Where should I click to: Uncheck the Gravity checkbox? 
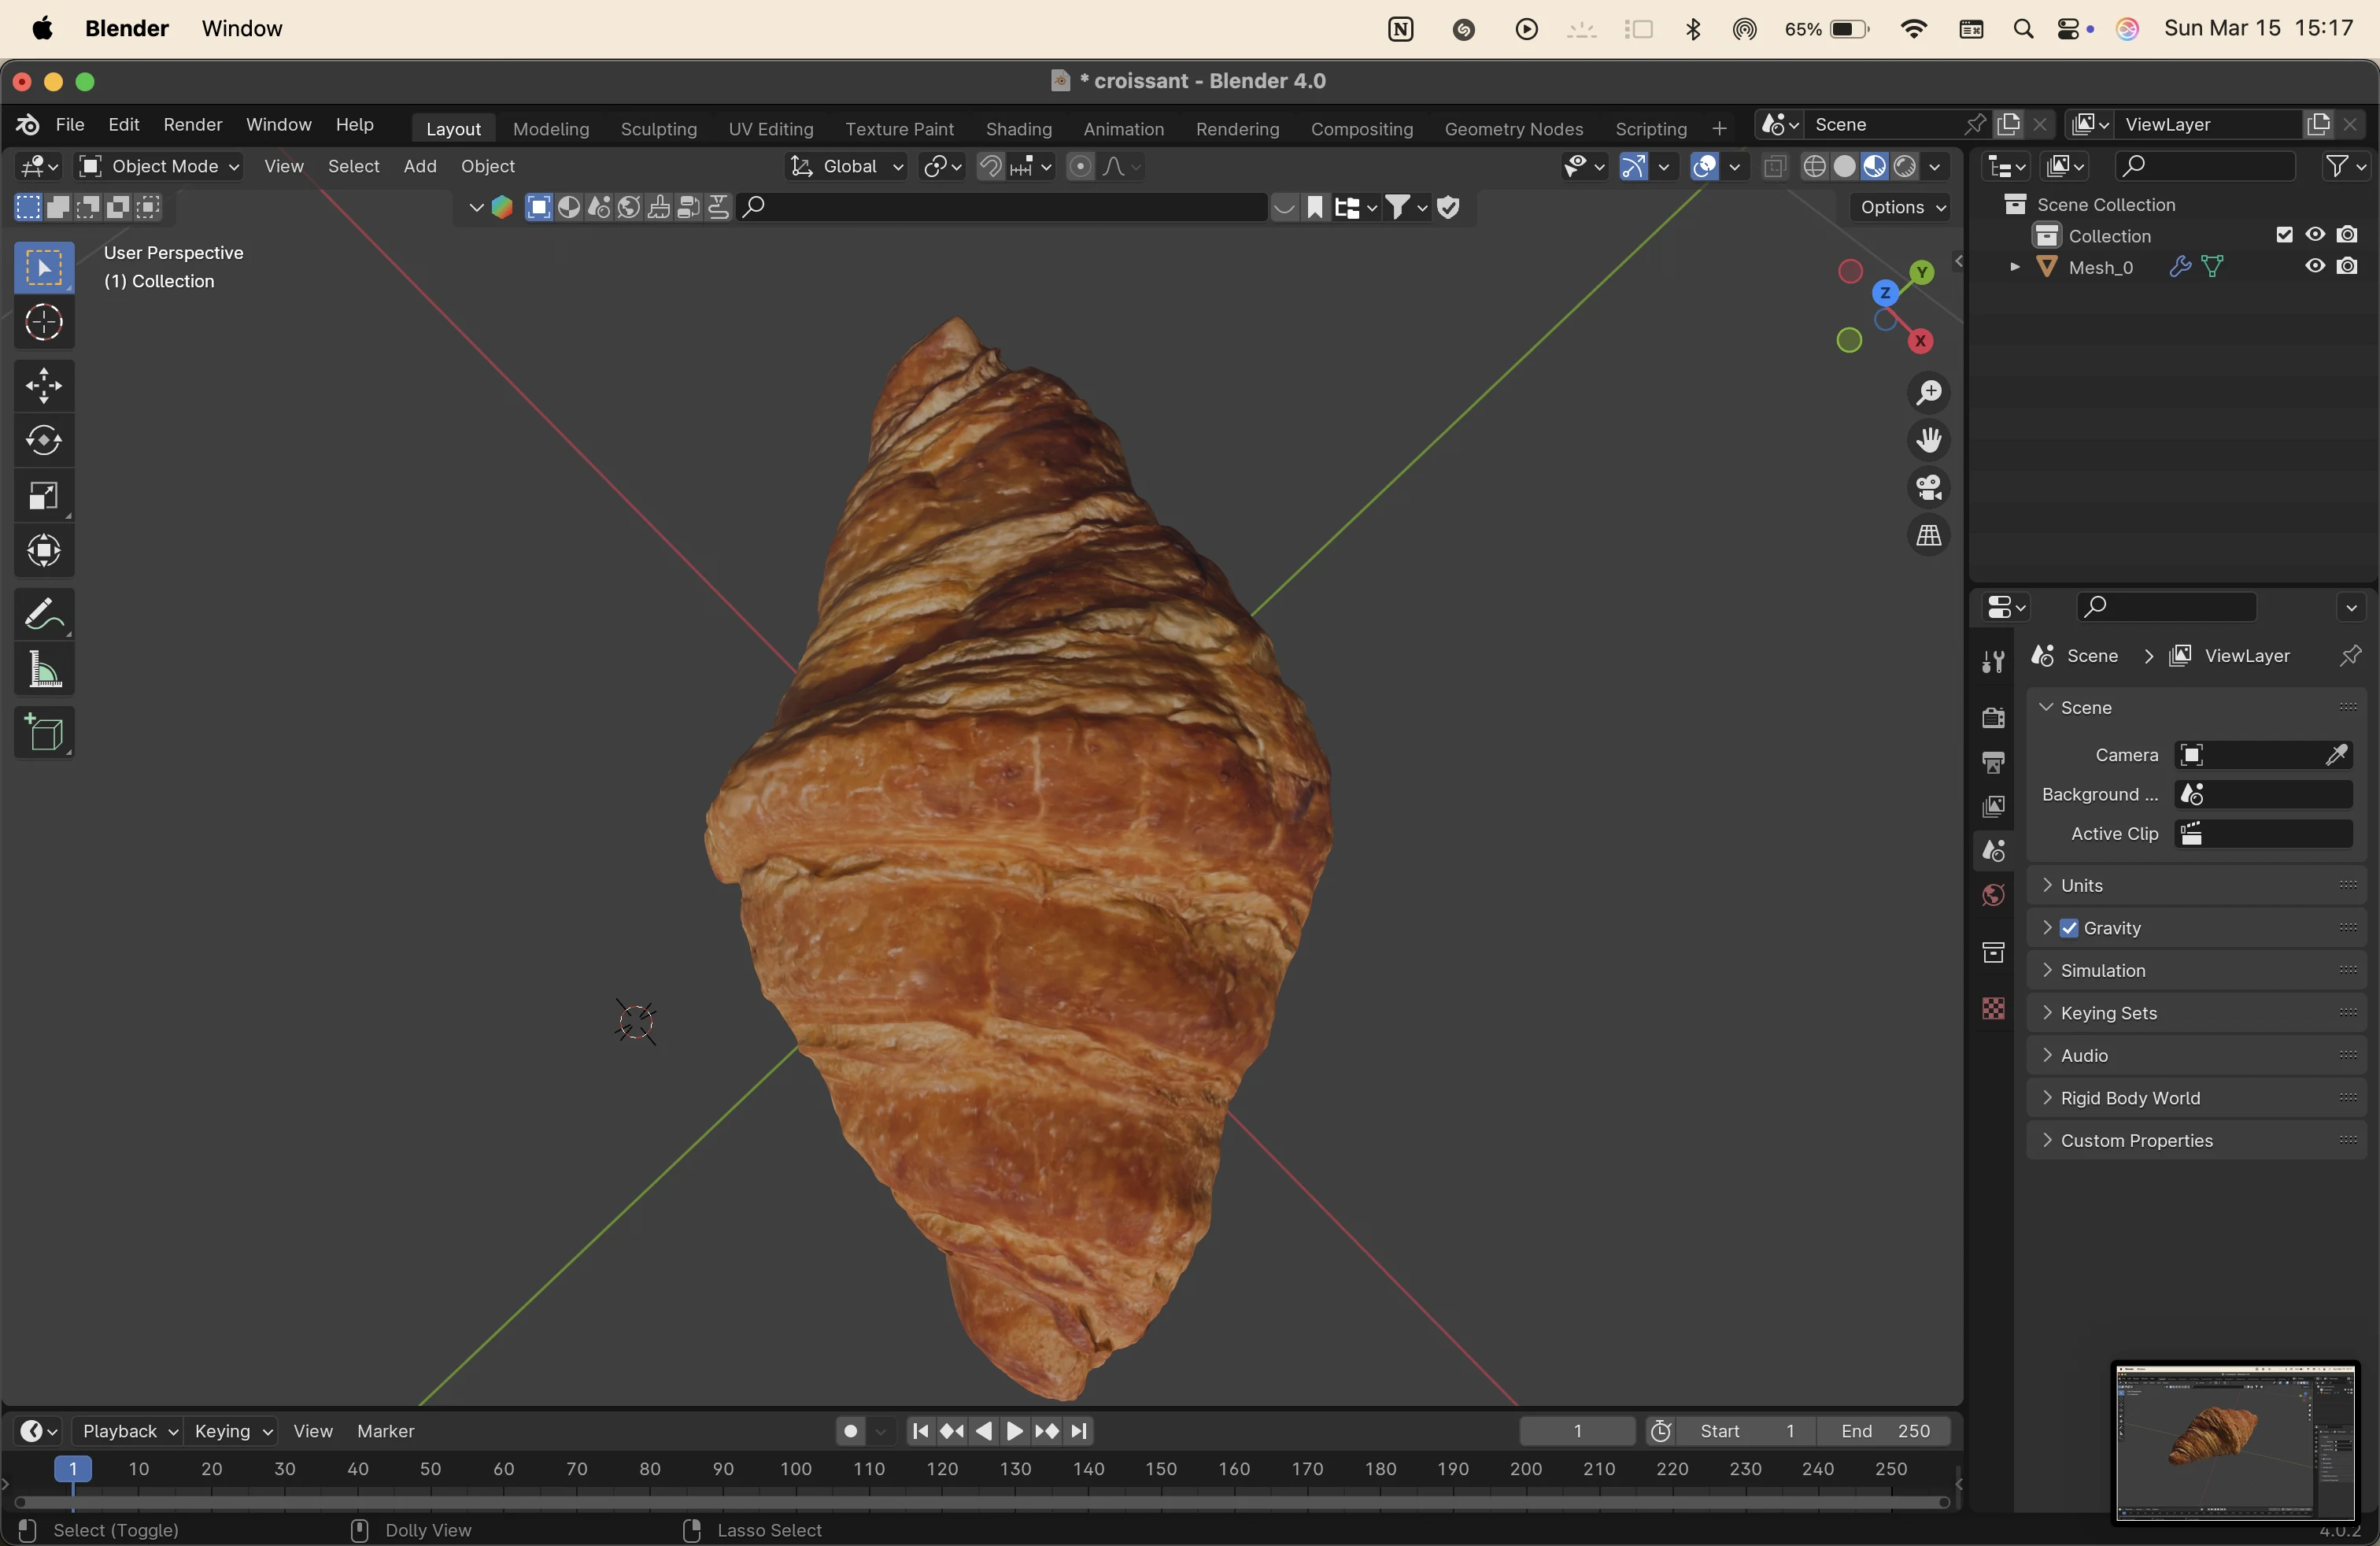point(2069,928)
